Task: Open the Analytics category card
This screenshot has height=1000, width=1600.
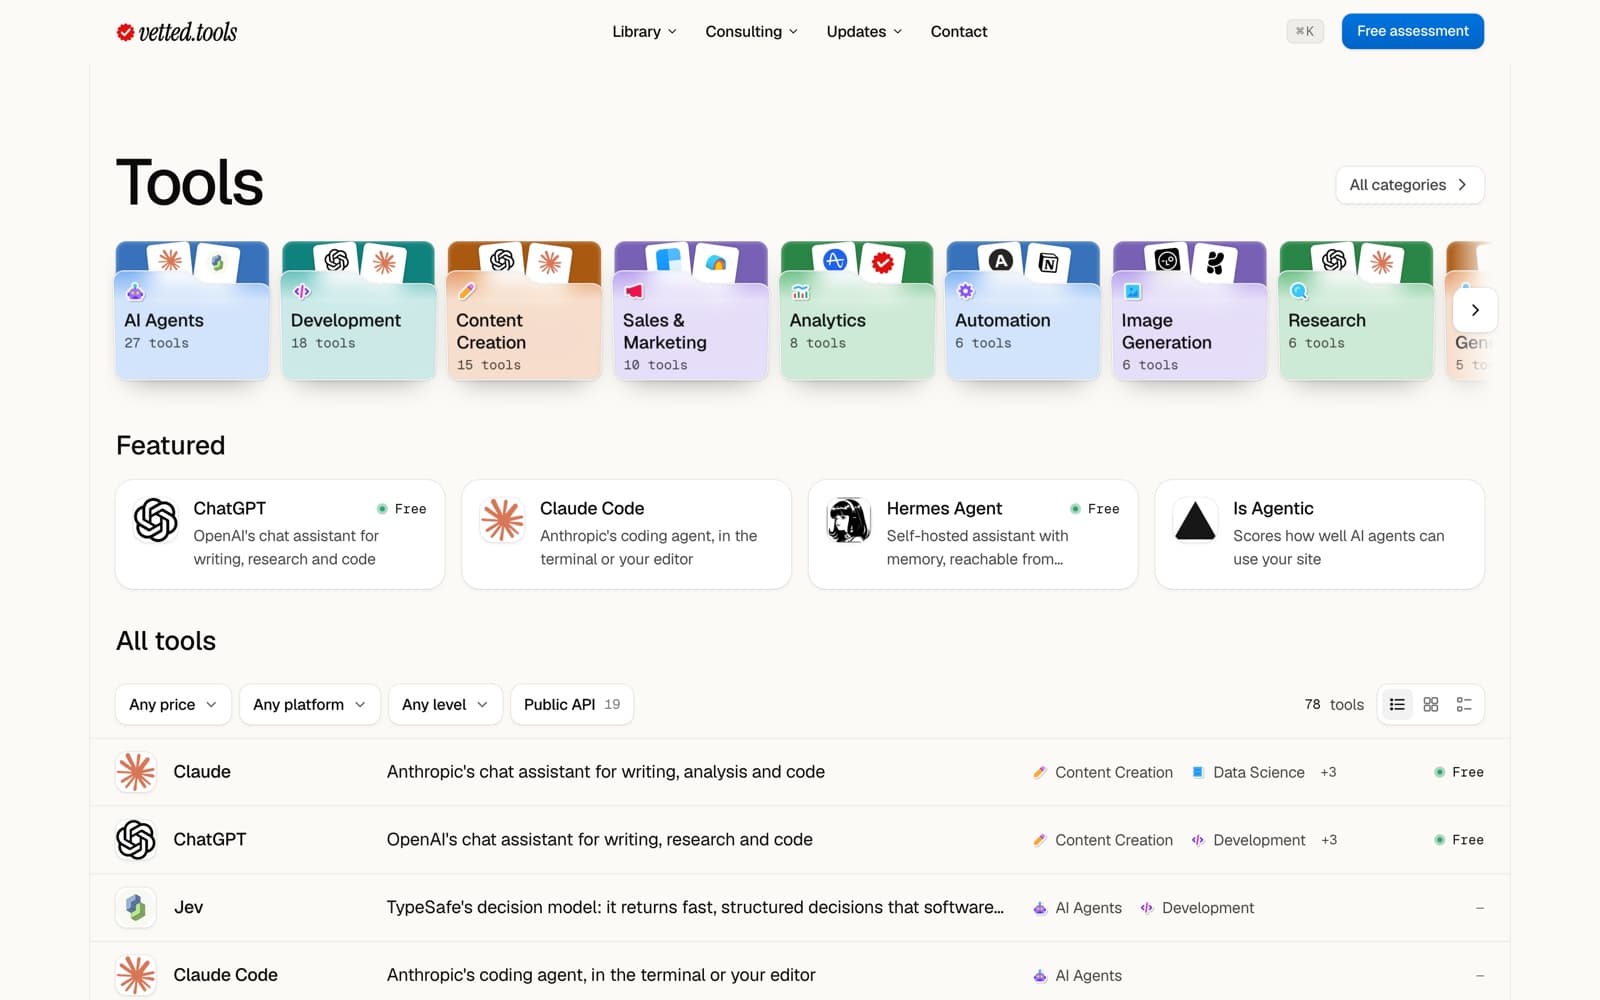Action: coord(857,311)
